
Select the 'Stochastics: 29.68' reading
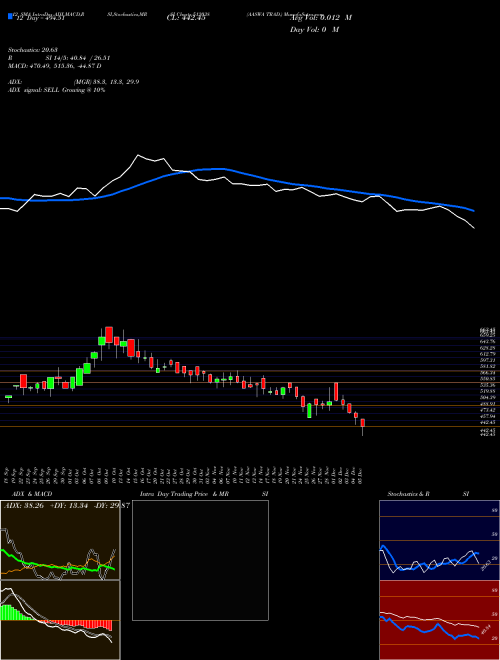[x=33, y=50]
